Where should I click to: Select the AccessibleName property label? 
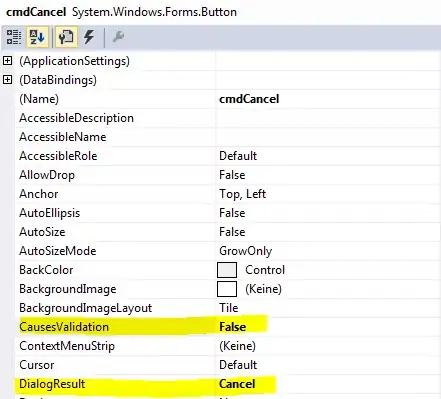[x=63, y=137]
